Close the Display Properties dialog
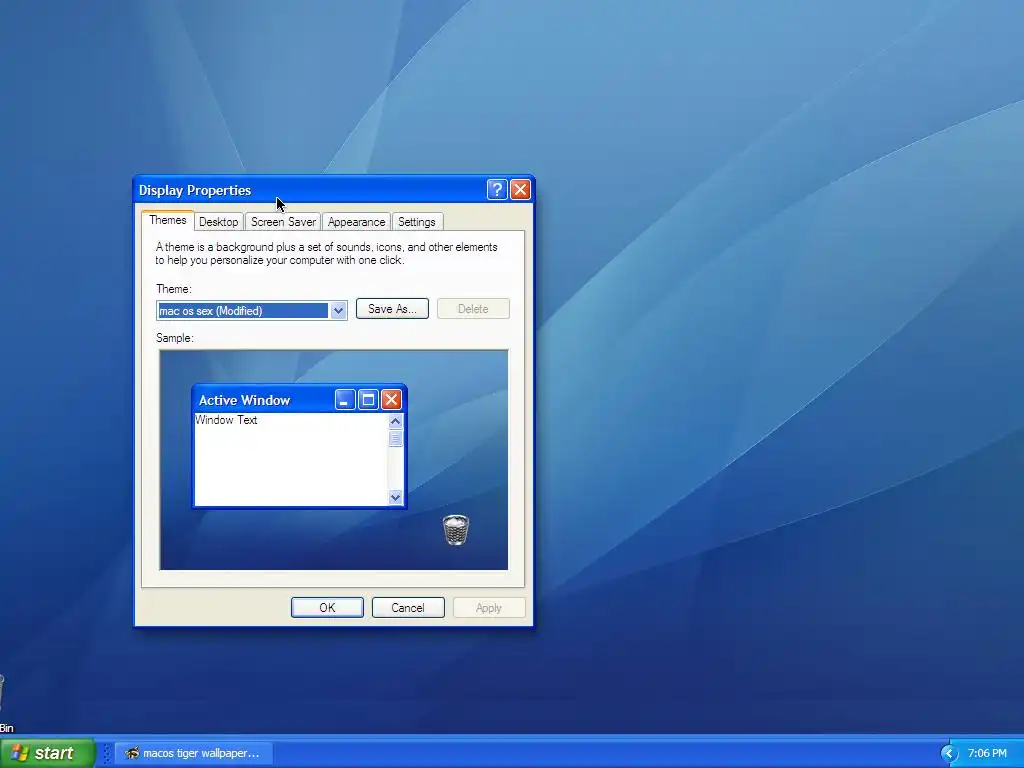The image size is (1024, 768). [520, 189]
